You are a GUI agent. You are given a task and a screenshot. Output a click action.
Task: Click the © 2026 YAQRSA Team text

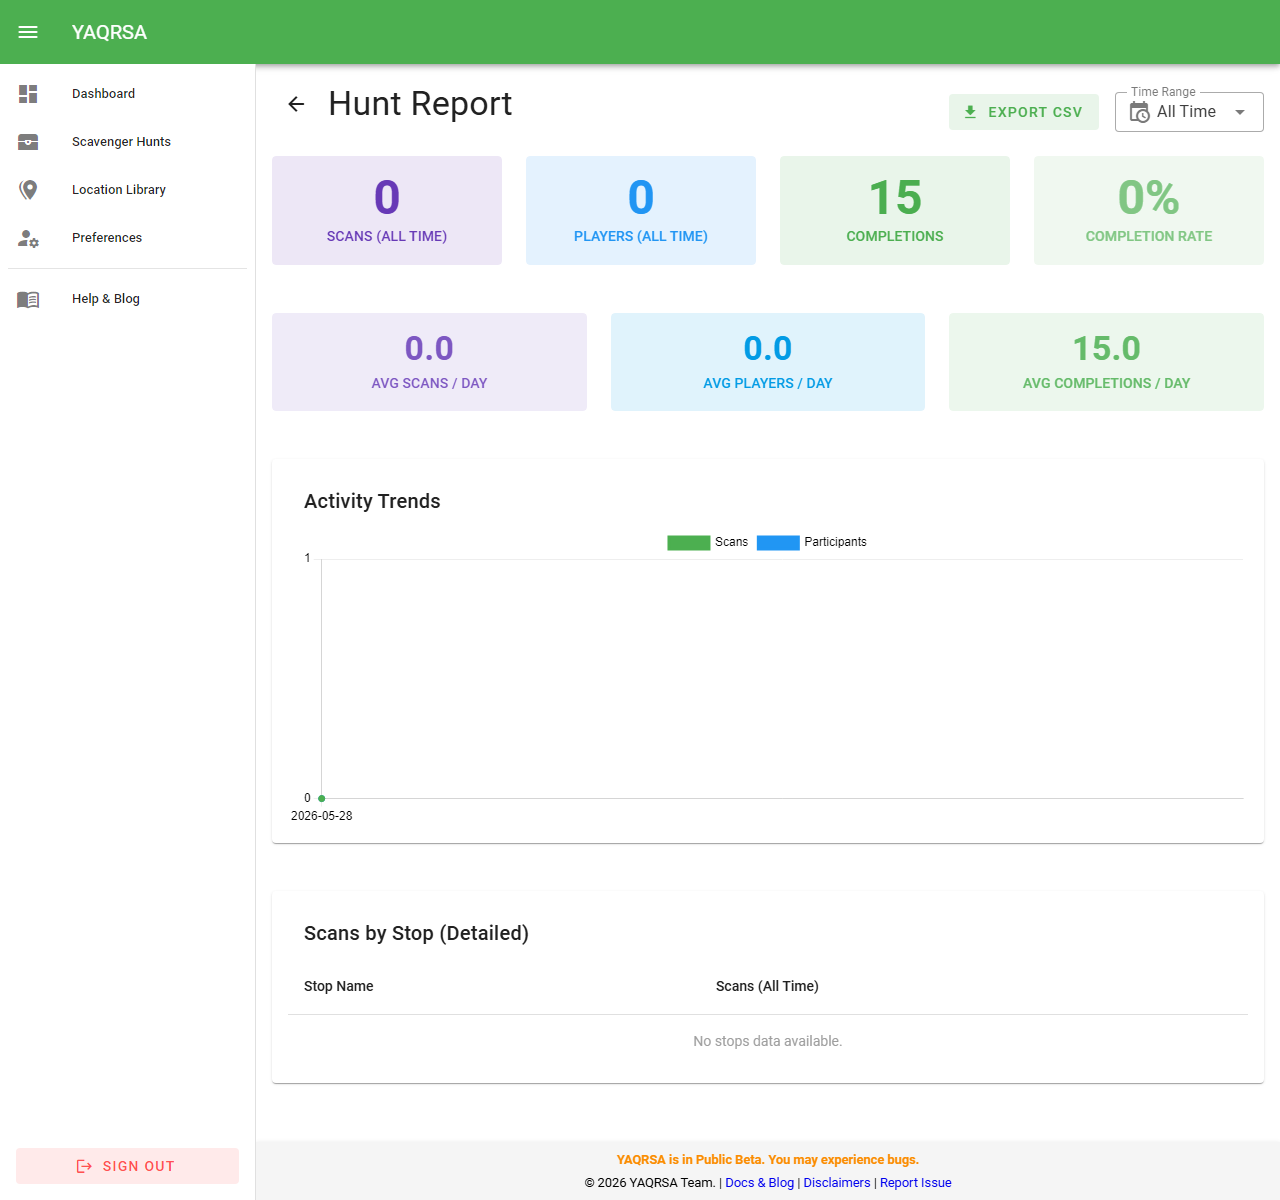tap(650, 1182)
